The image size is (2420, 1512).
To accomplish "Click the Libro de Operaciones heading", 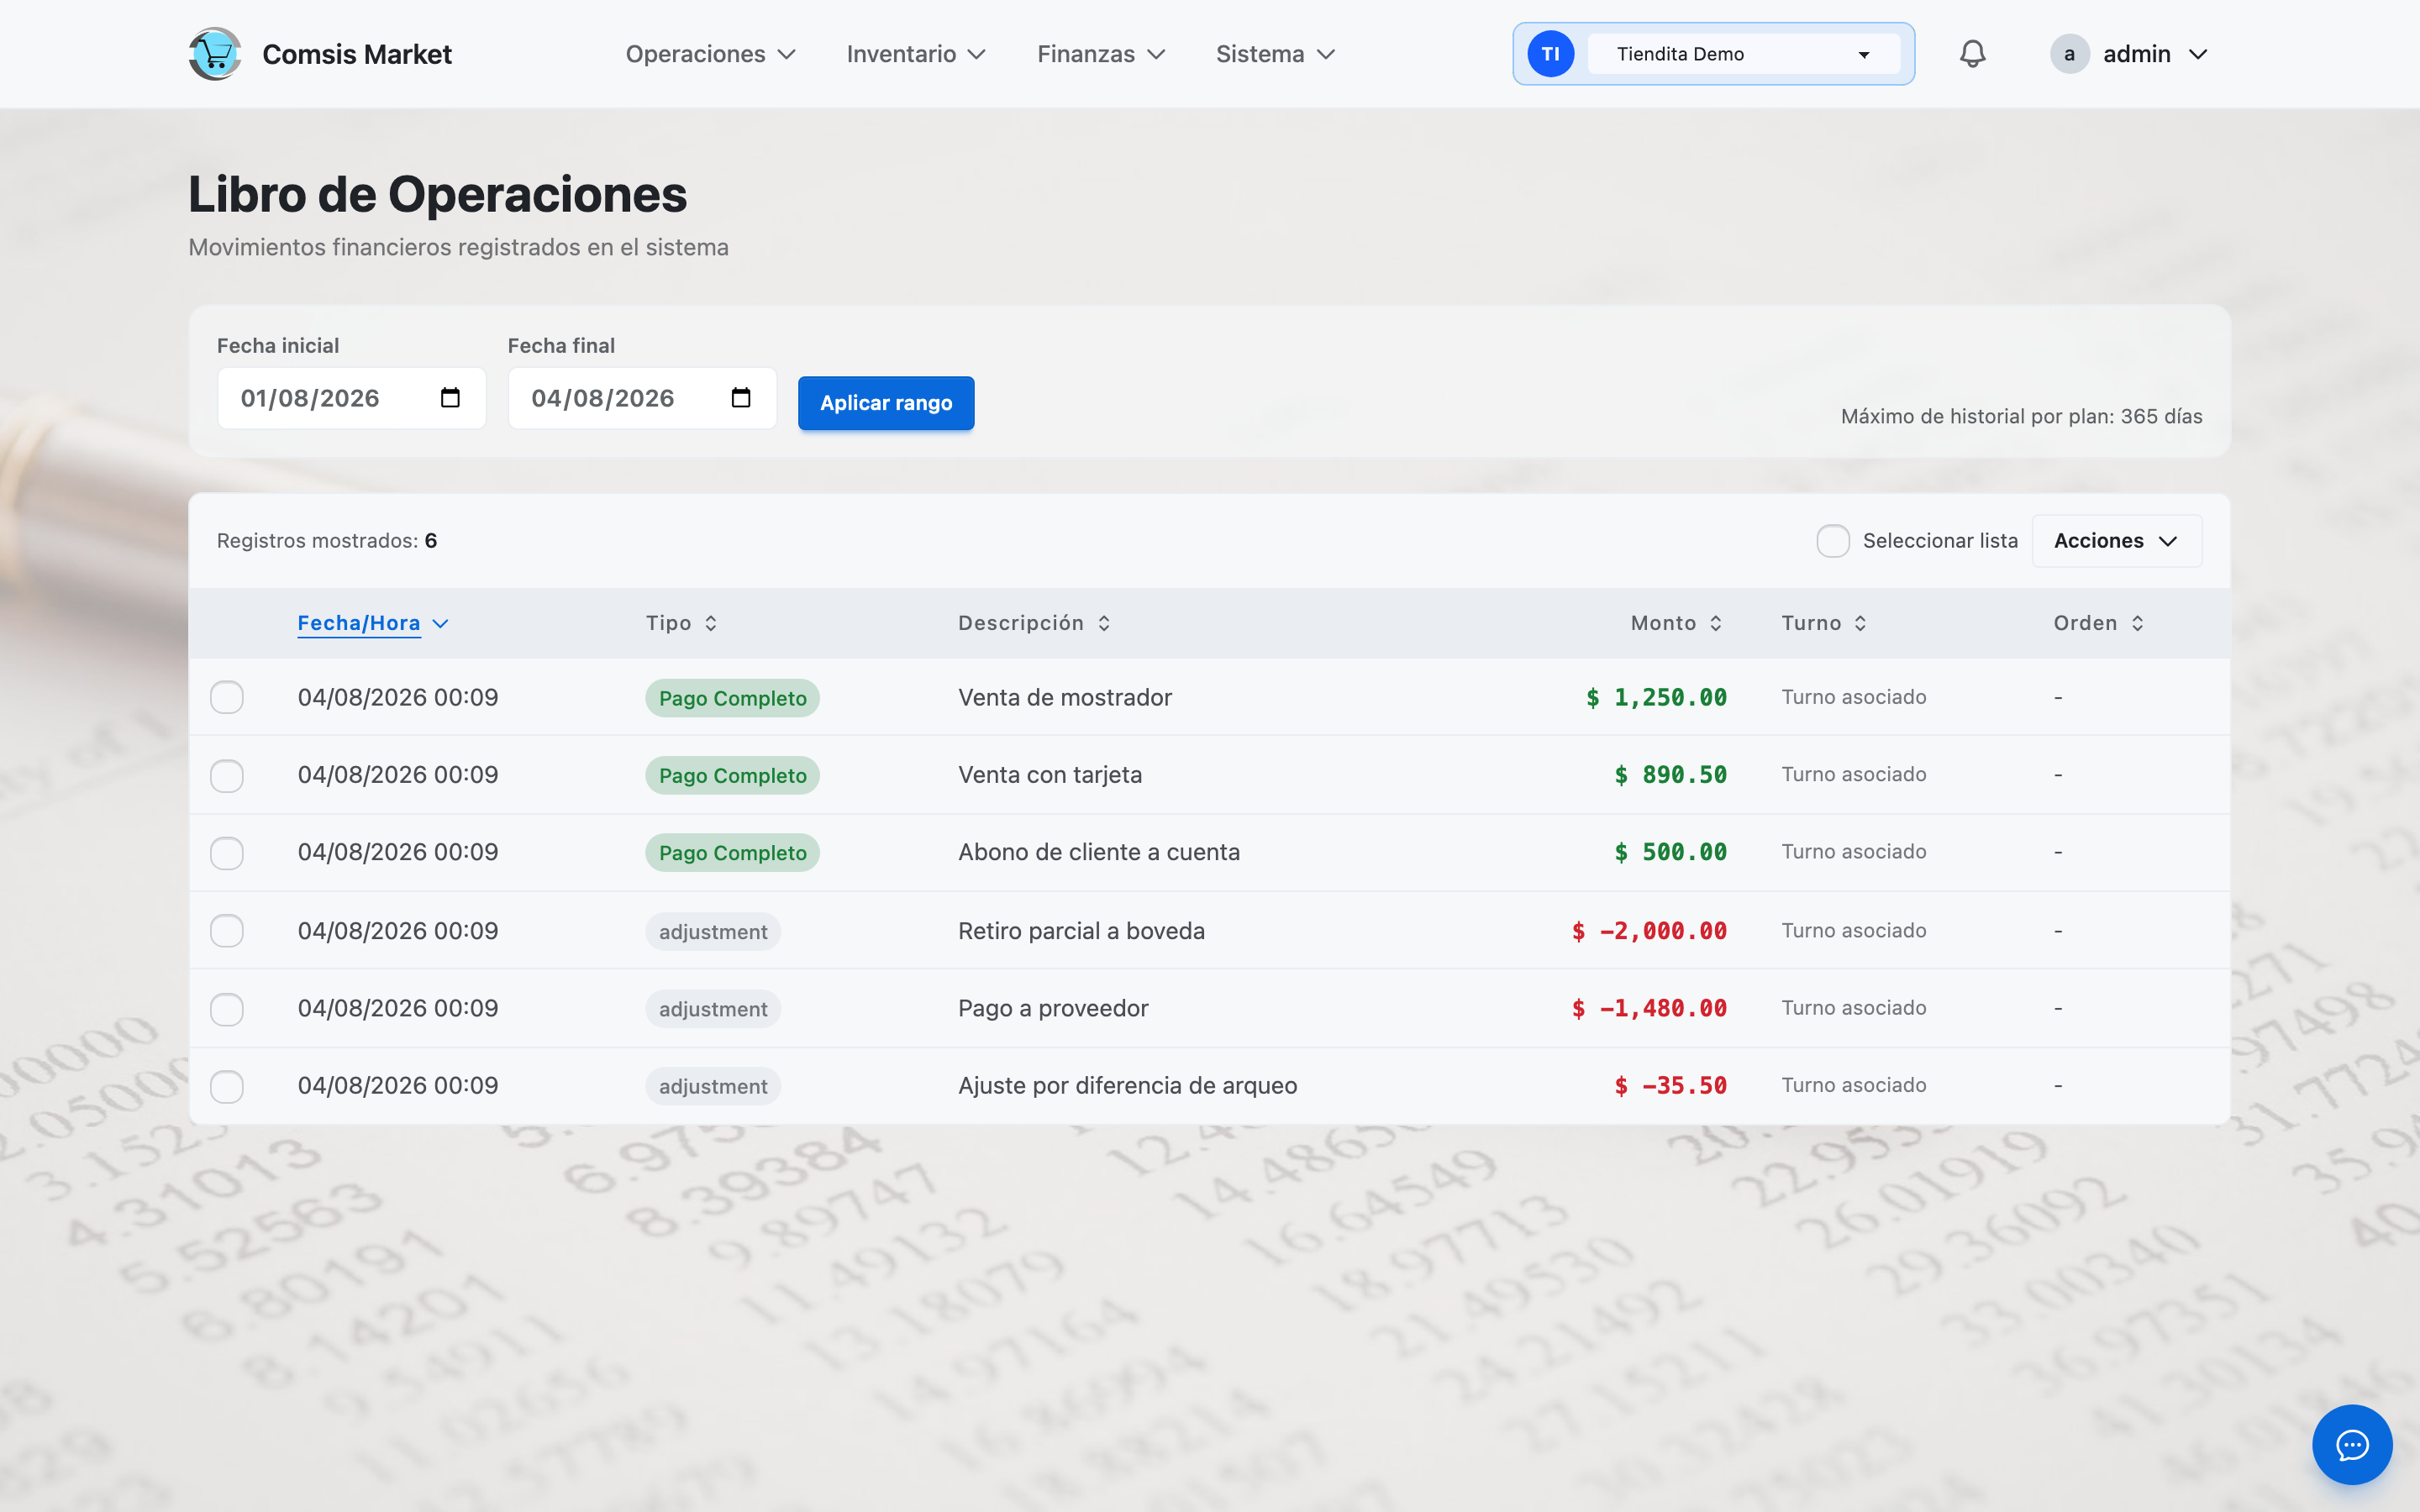I will 438,194.
